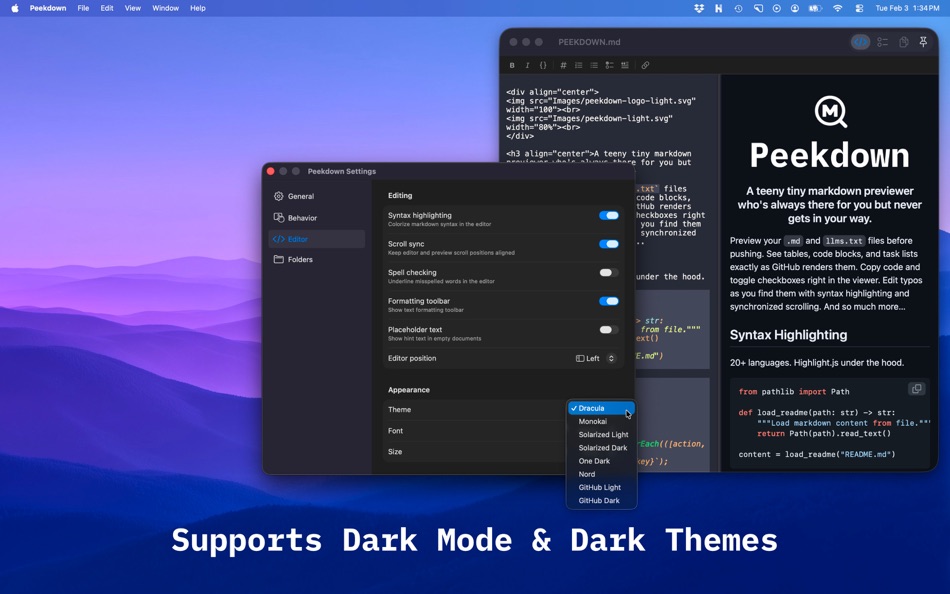Choose GitHub Light theme
The image size is (950, 594).
[601, 488]
